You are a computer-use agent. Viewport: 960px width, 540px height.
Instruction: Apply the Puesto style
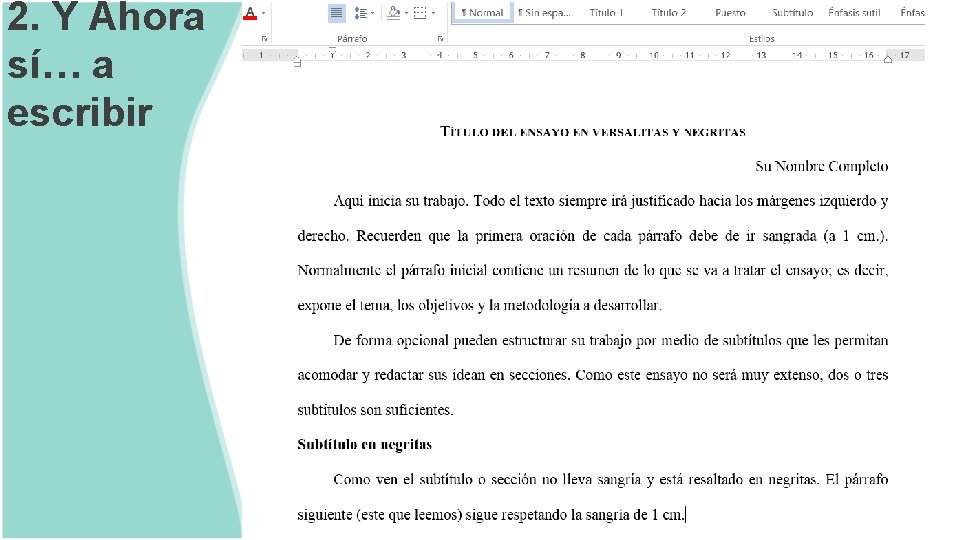click(730, 12)
